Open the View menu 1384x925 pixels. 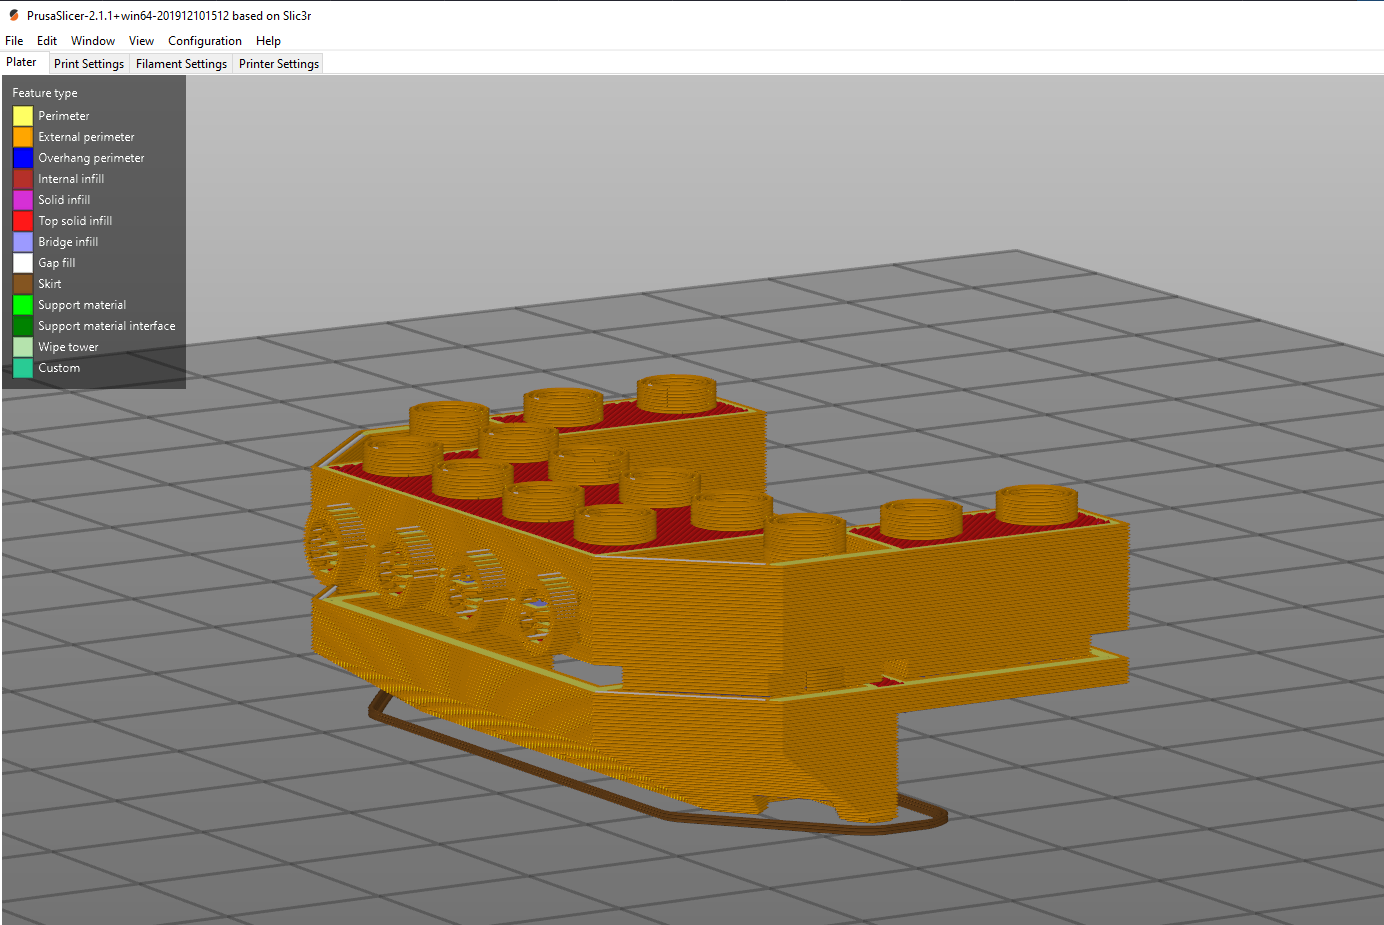[140, 41]
